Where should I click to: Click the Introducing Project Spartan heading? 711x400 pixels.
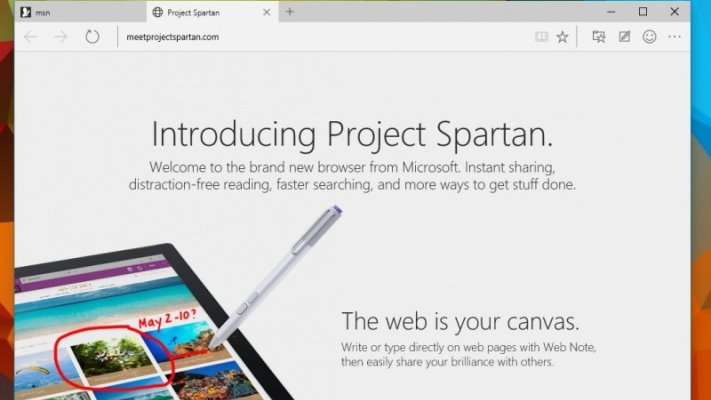[x=352, y=135]
